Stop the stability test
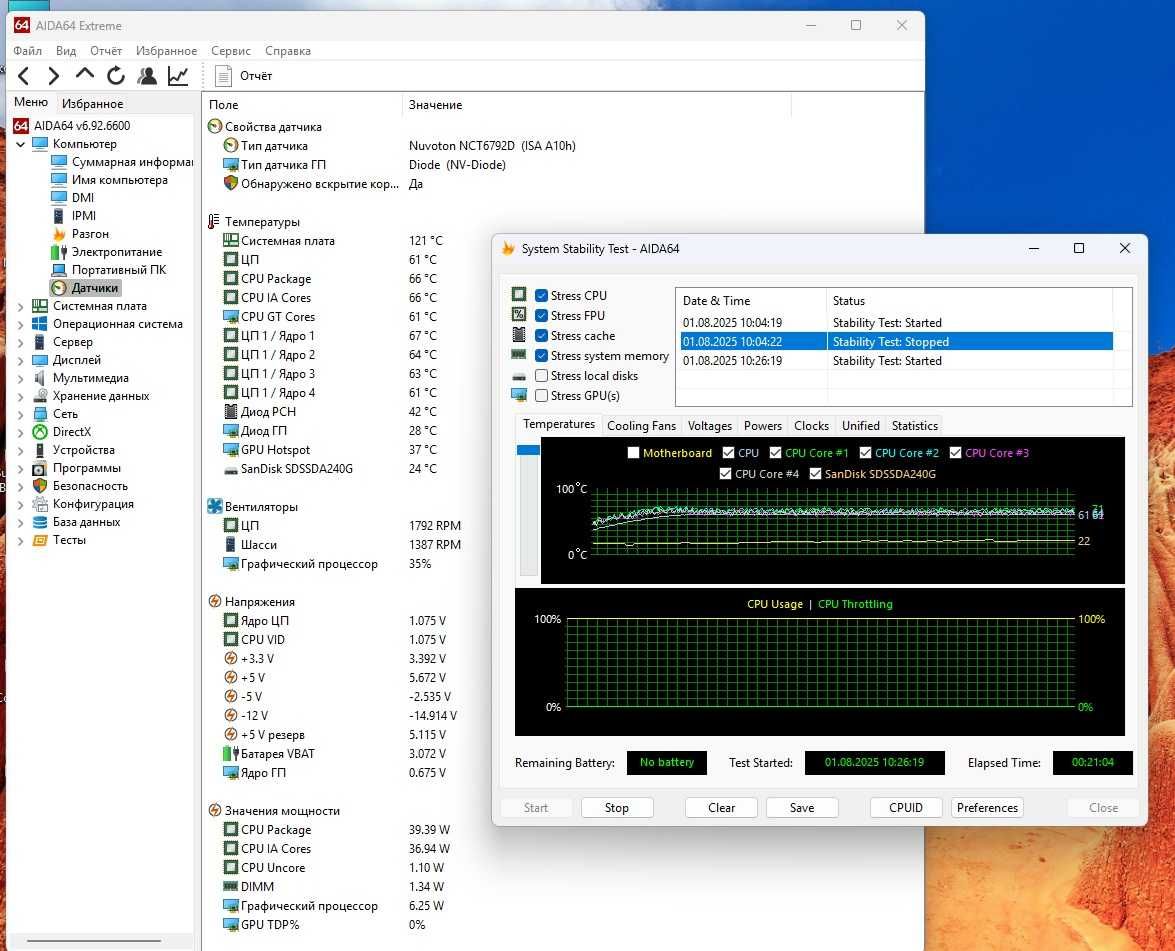 click(x=617, y=807)
